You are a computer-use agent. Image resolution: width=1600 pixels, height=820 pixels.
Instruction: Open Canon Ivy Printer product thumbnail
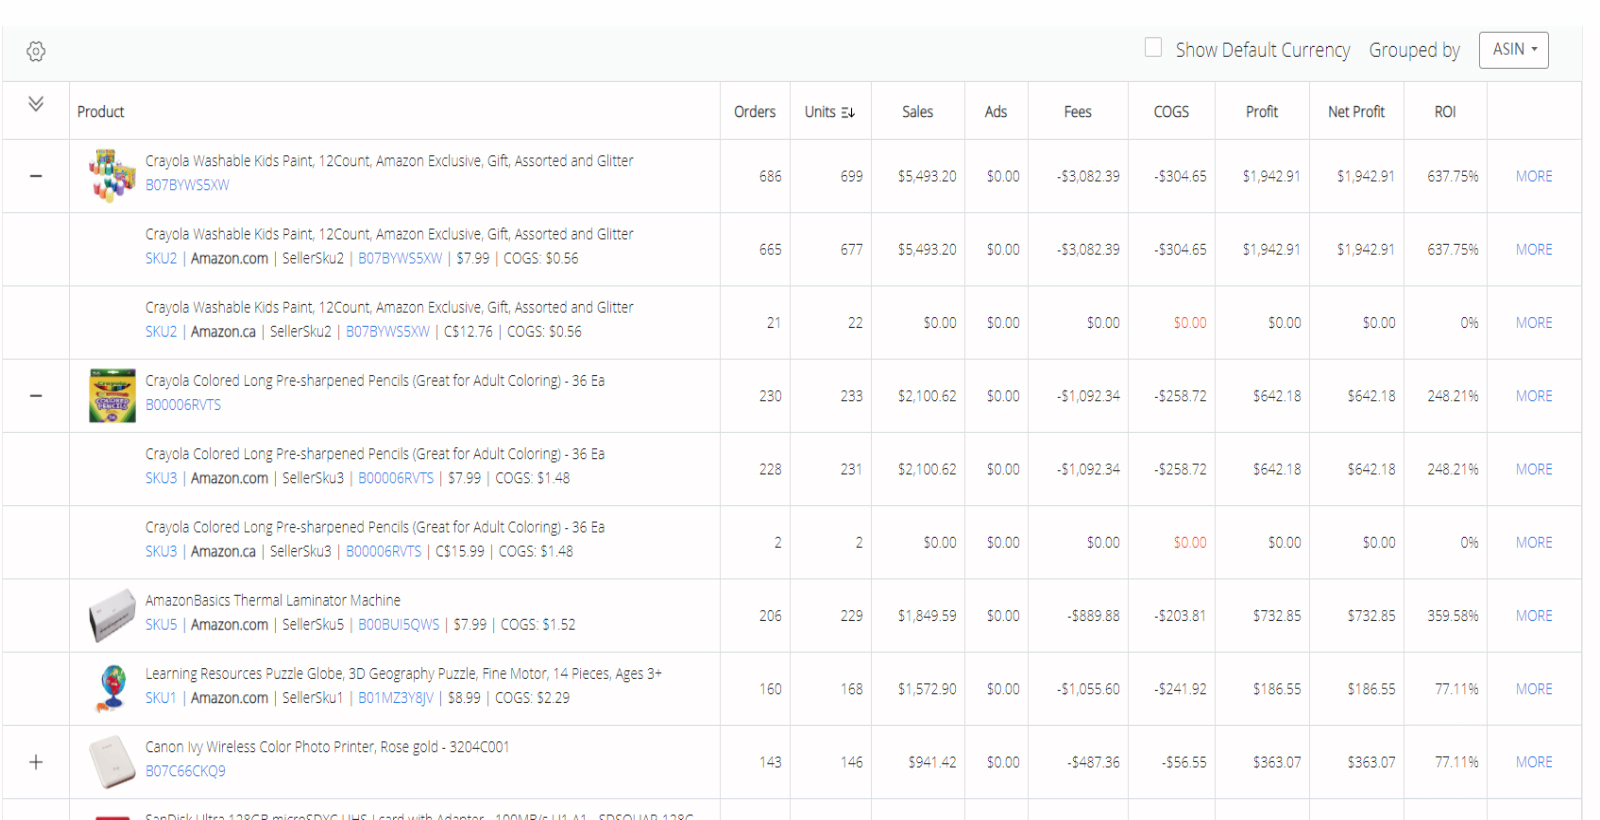pos(112,762)
